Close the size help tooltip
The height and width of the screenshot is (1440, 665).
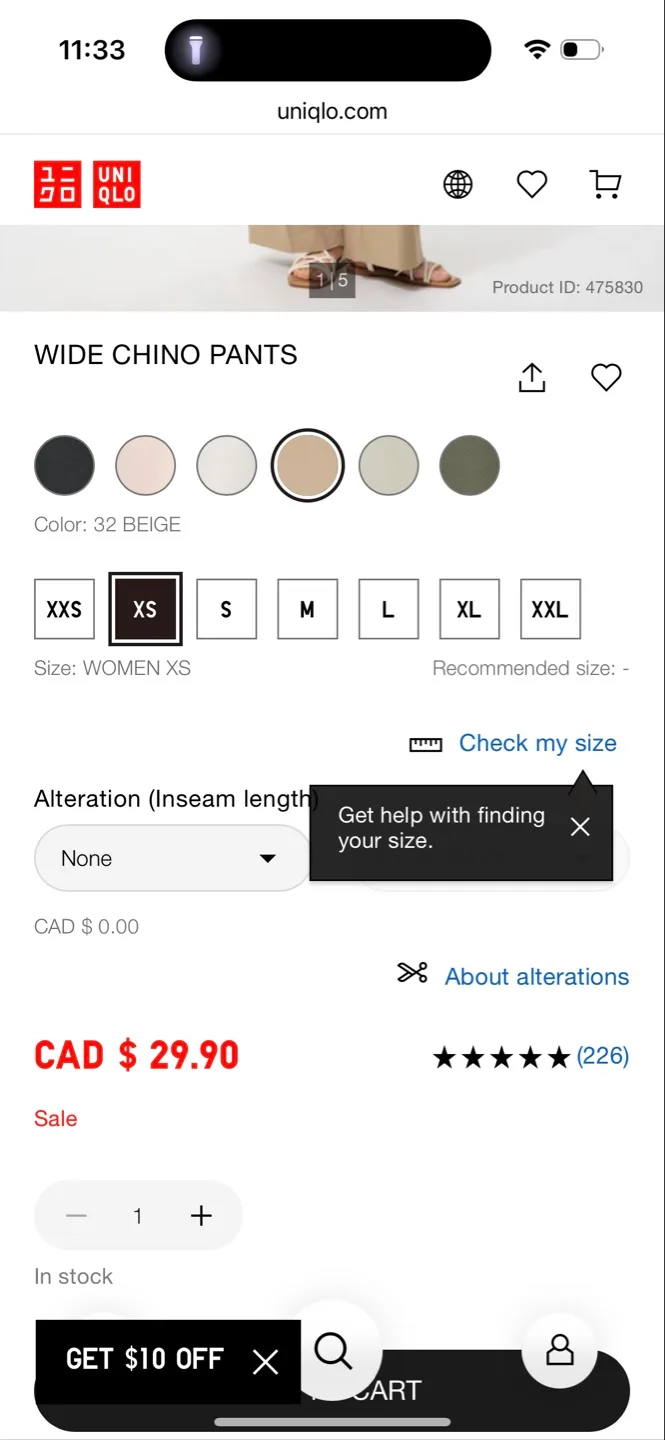[x=580, y=827]
